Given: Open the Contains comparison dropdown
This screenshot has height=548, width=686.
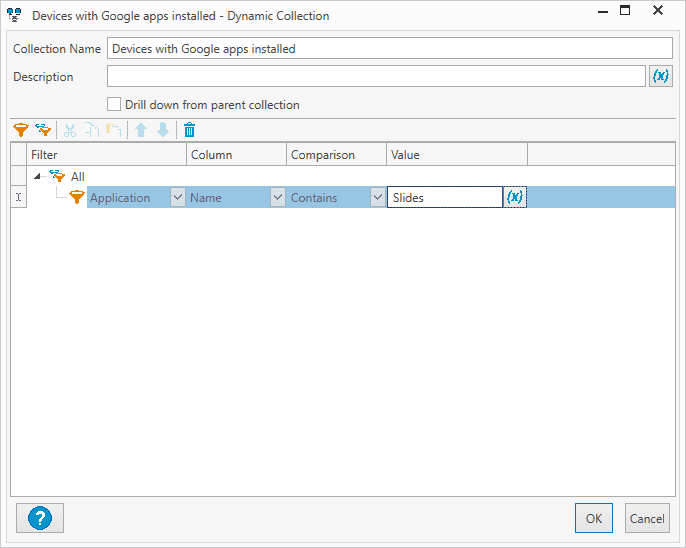Looking at the screenshot, I should pyautogui.click(x=378, y=197).
